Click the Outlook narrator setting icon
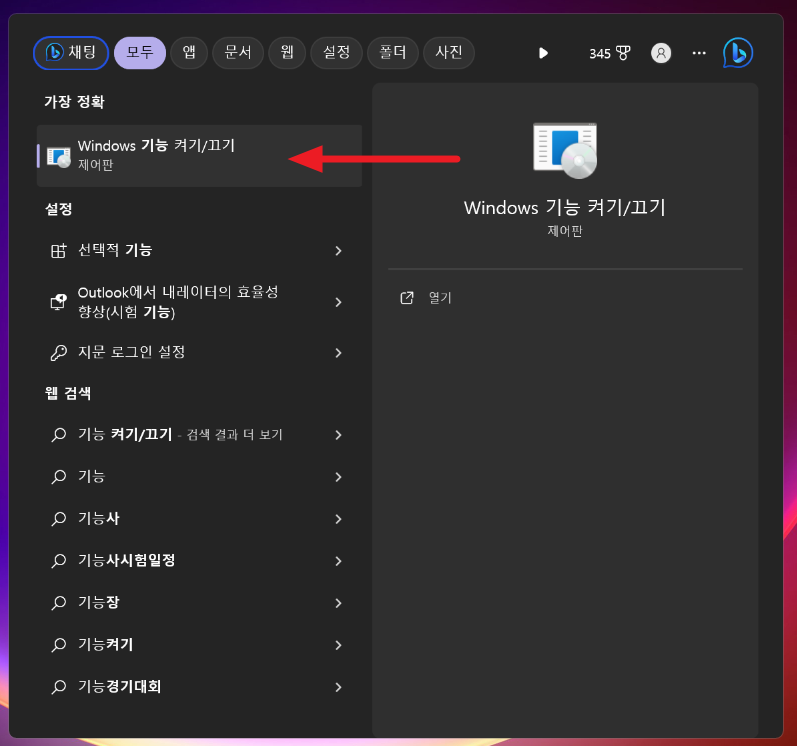The height and width of the screenshot is (746, 797). click(58, 302)
